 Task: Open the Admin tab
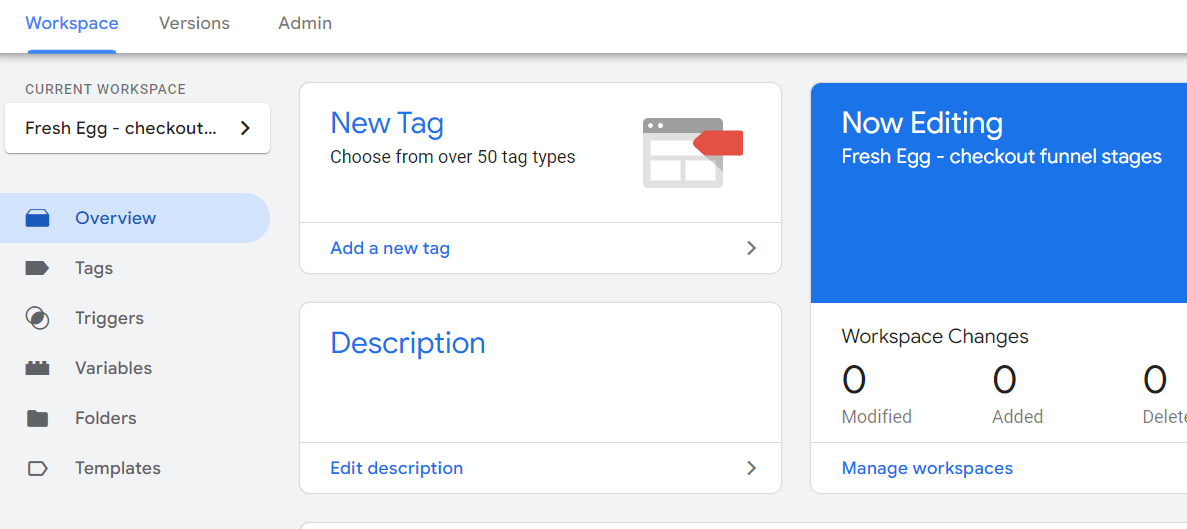[x=305, y=23]
